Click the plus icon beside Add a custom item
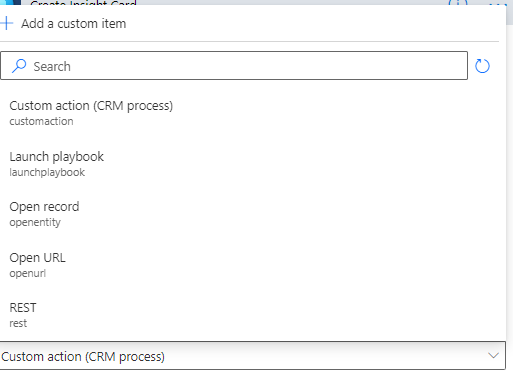 (x=6, y=23)
